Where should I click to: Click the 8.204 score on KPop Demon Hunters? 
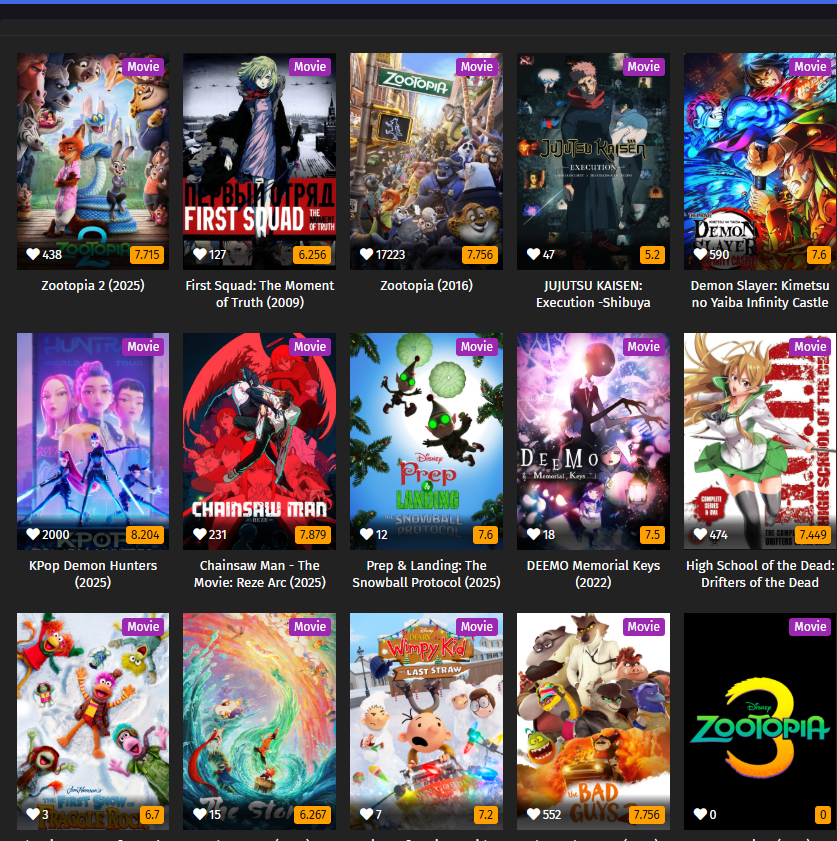[145, 535]
